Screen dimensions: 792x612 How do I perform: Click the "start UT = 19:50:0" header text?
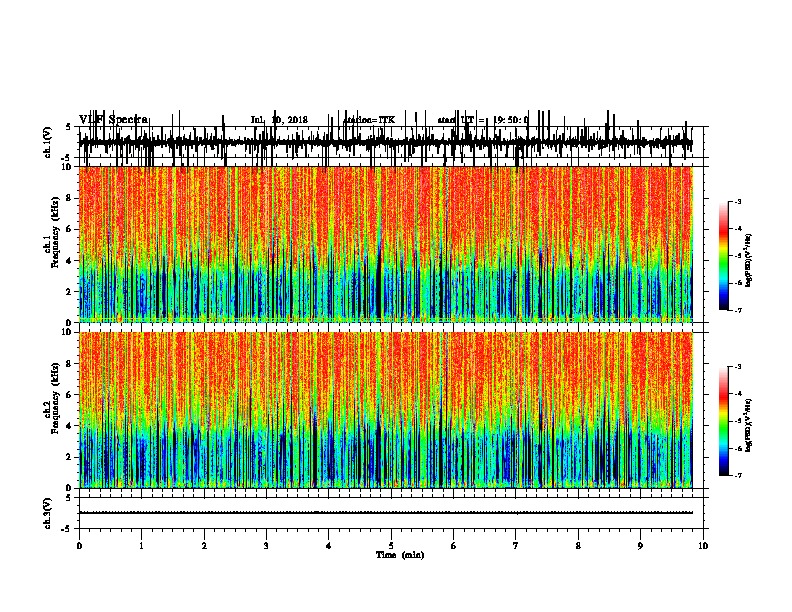483,120
